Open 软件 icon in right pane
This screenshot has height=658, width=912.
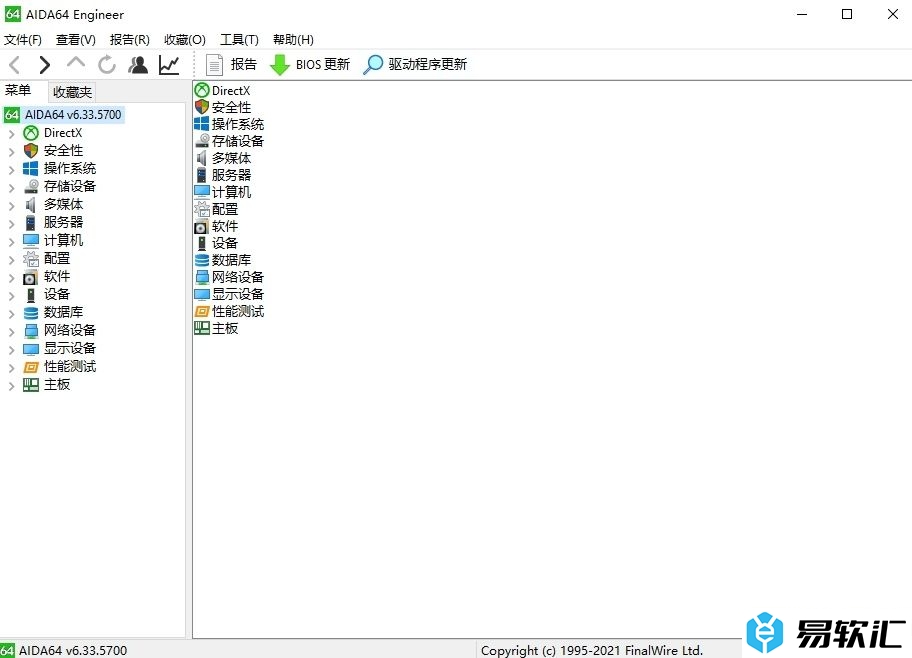[202, 226]
